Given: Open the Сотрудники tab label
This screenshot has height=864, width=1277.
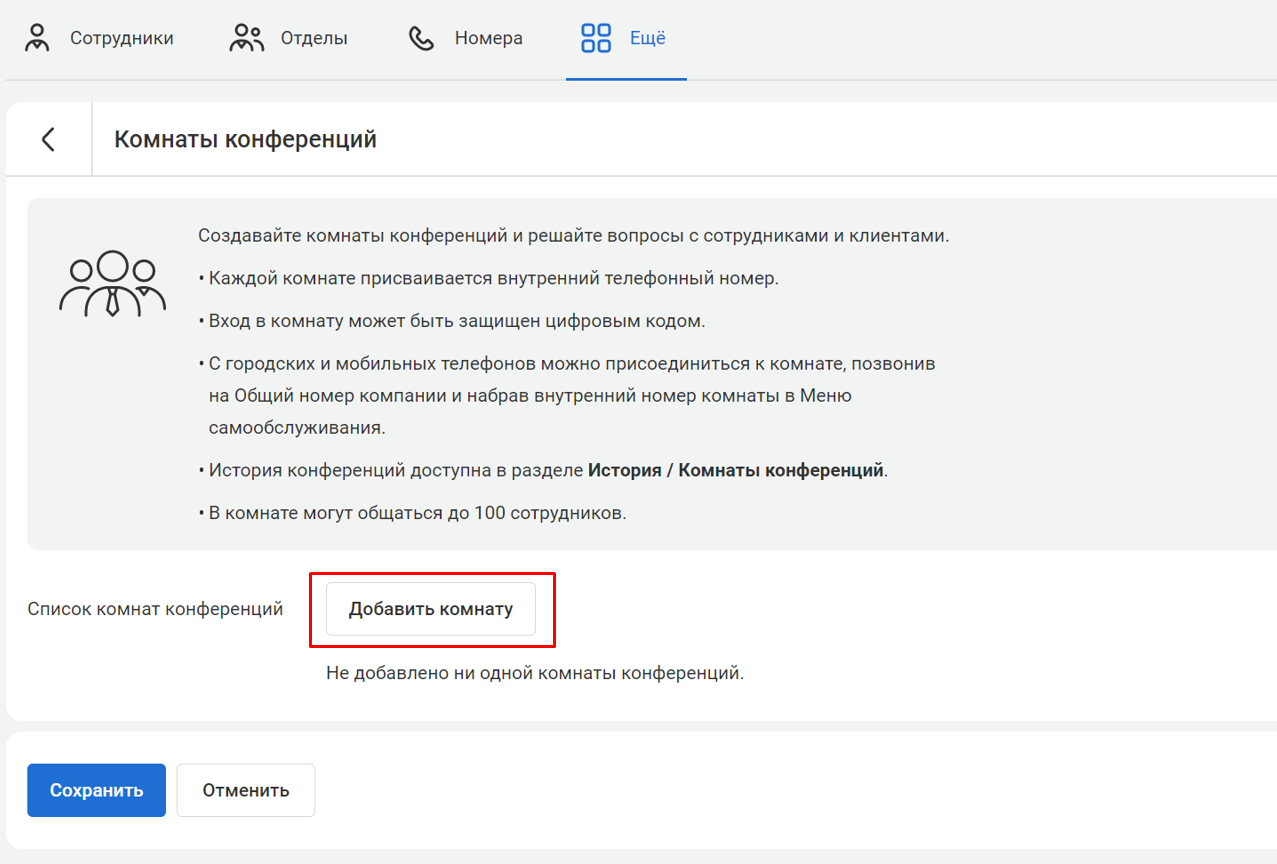Looking at the screenshot, I should 121,39.
